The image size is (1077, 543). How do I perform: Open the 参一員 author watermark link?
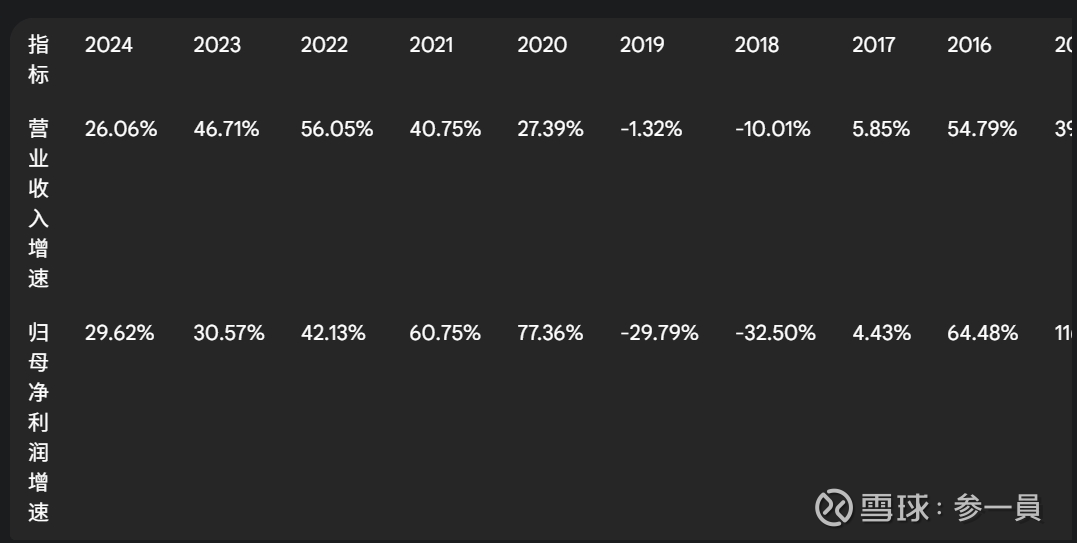997,508
